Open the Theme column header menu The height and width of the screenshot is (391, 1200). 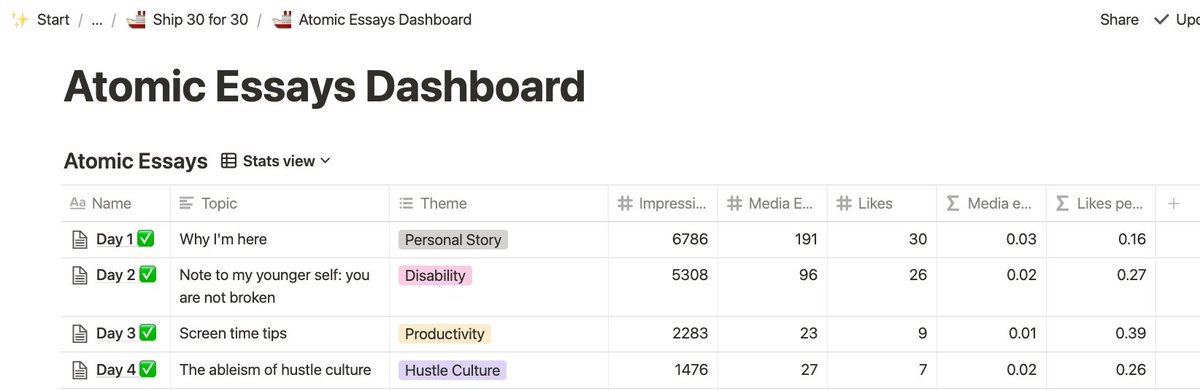(499, 204)
